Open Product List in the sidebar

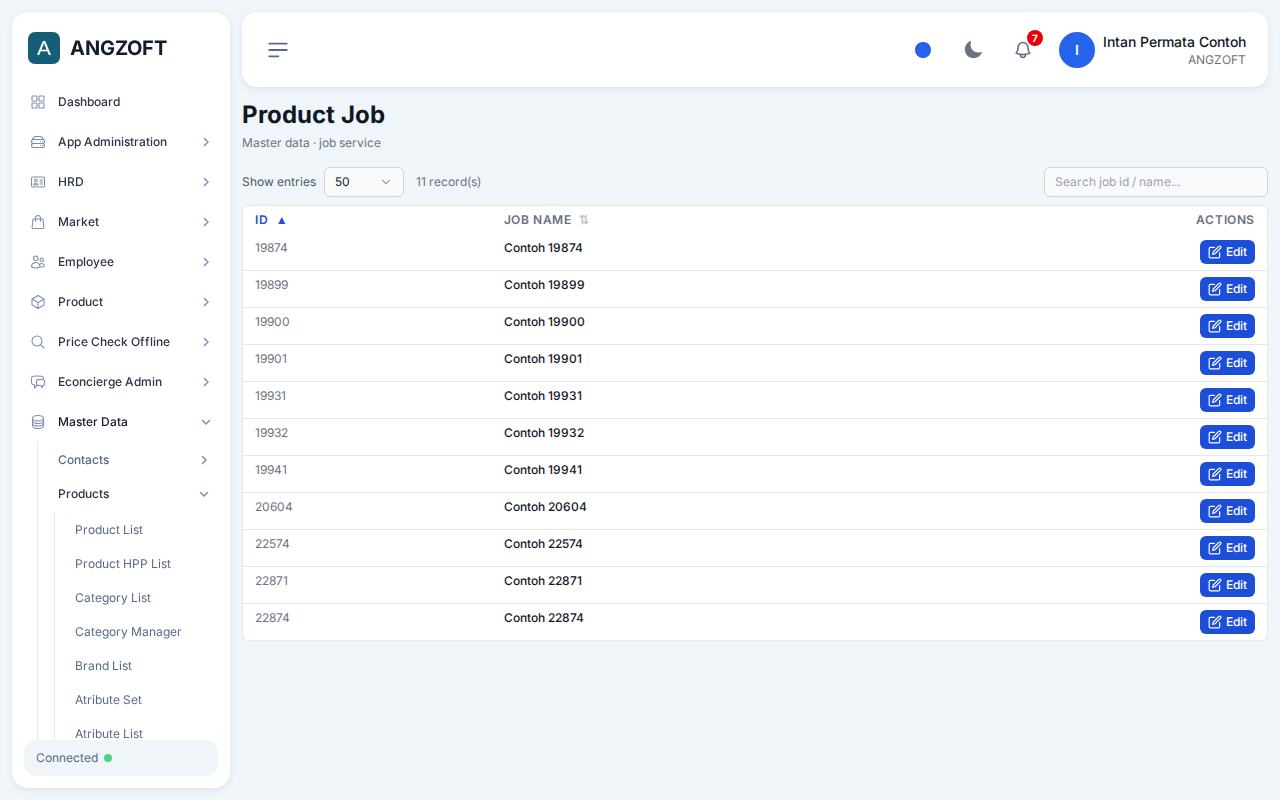pyautogui.click(x=109, y=530)
